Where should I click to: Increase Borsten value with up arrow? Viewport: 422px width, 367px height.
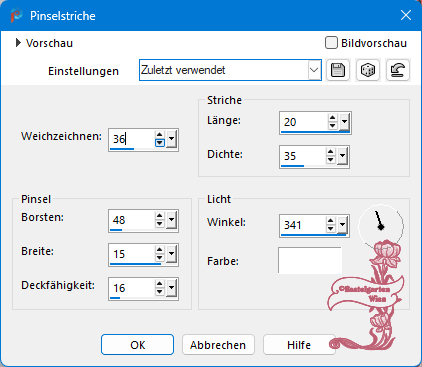tap(160, 216)
